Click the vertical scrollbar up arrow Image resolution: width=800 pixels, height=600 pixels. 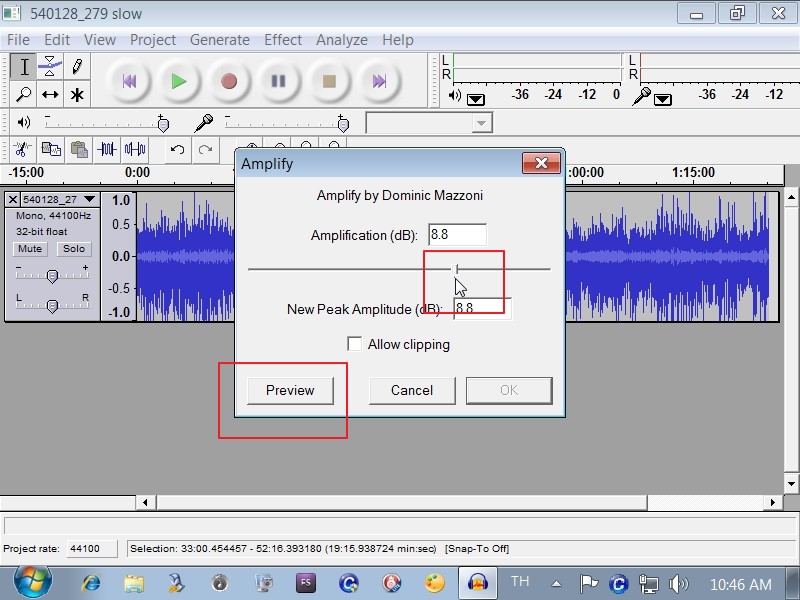pos(791,197)
